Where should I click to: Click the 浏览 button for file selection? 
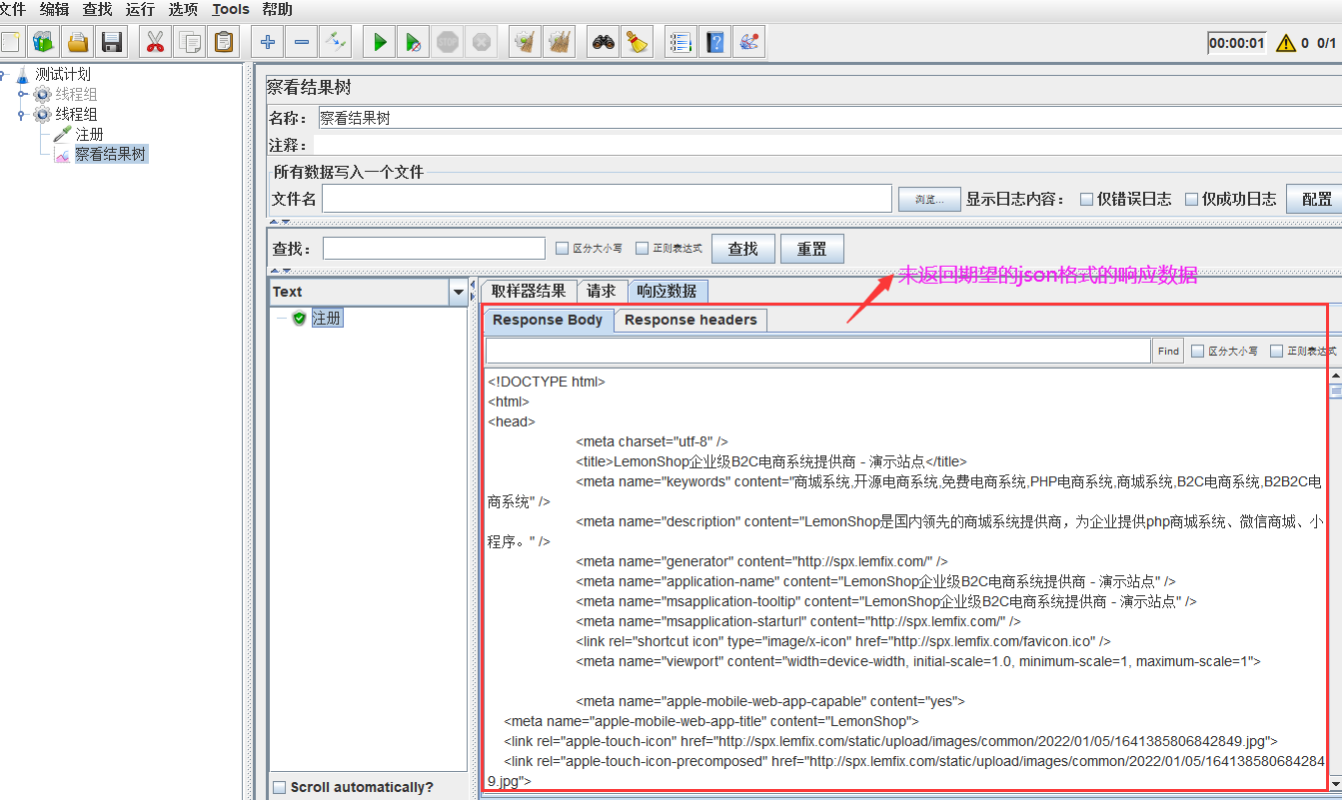pyautogui.click(x=929, y=198)
